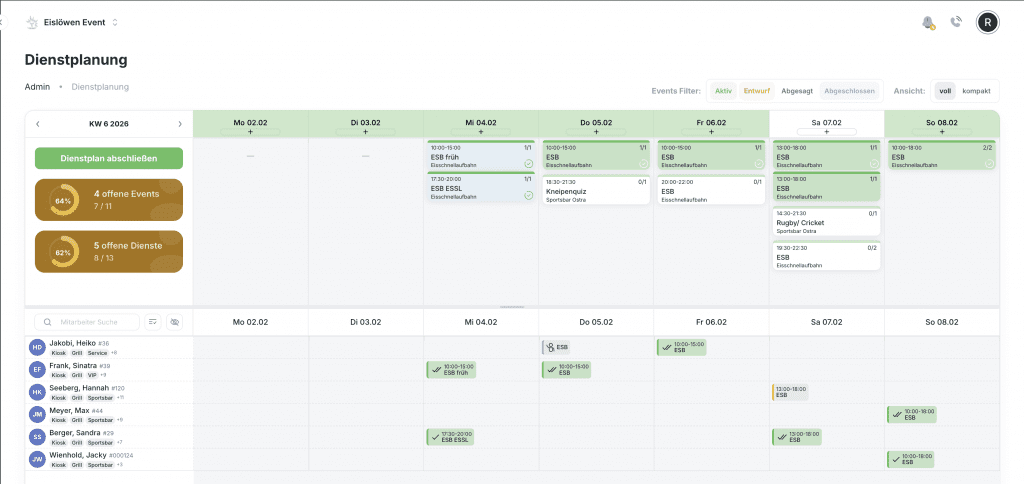
Task: Go to next calendar week arrow
Action: coord(180,124)
